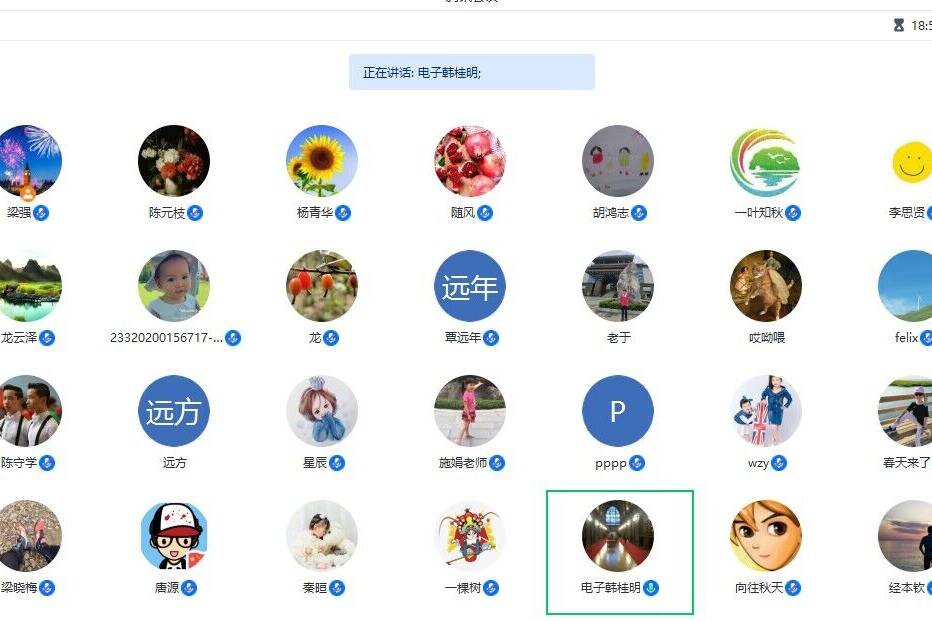
Task: Click the hourglass meeting timer icon
Action: point(899,25)
